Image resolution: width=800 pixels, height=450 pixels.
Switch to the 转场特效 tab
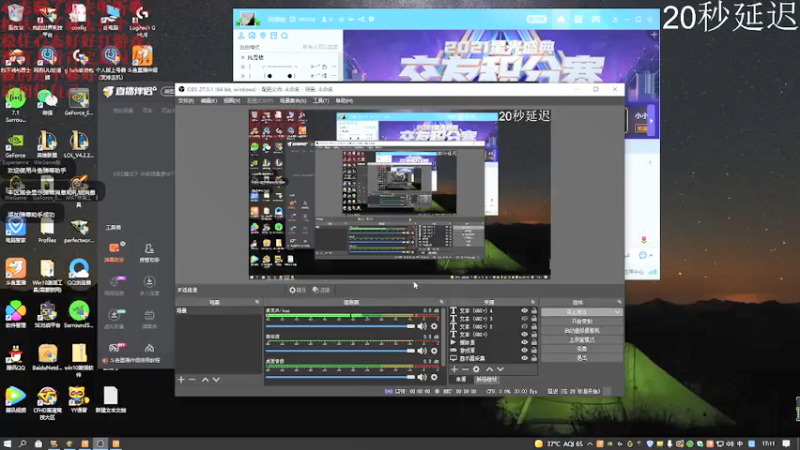pyautogui.click(x=487, y=380)
